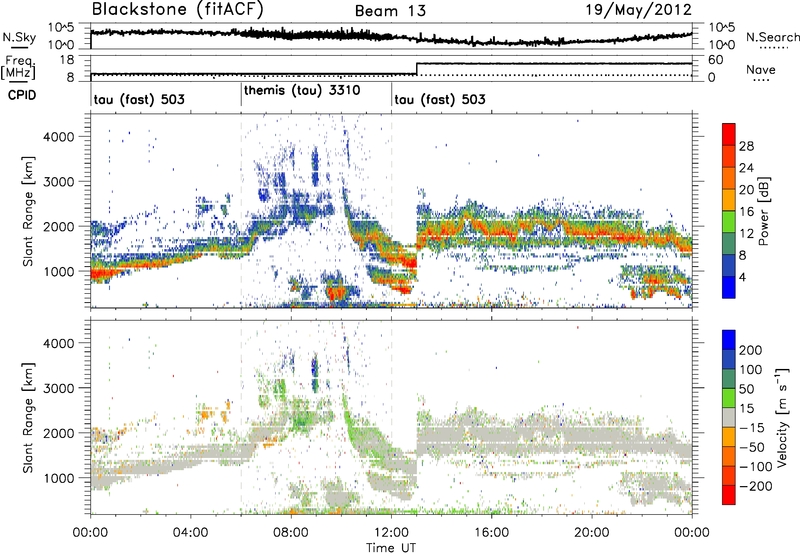Click the "-15" label on the Velocity color bar
800x554 pixels.
click(752, 428)
